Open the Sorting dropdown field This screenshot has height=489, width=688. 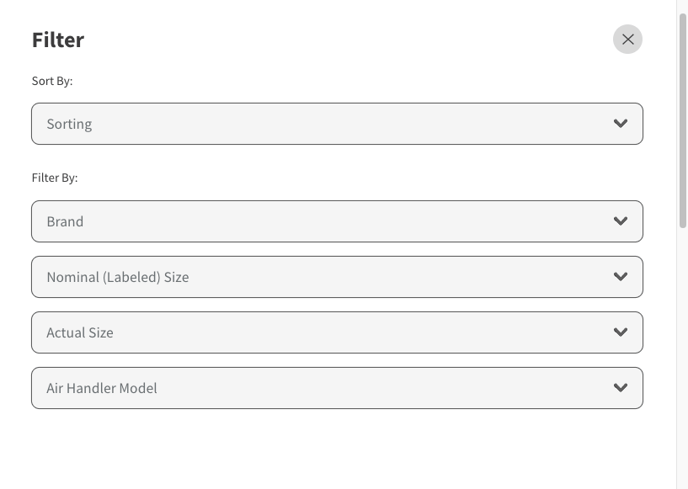[x=337, y=124]
